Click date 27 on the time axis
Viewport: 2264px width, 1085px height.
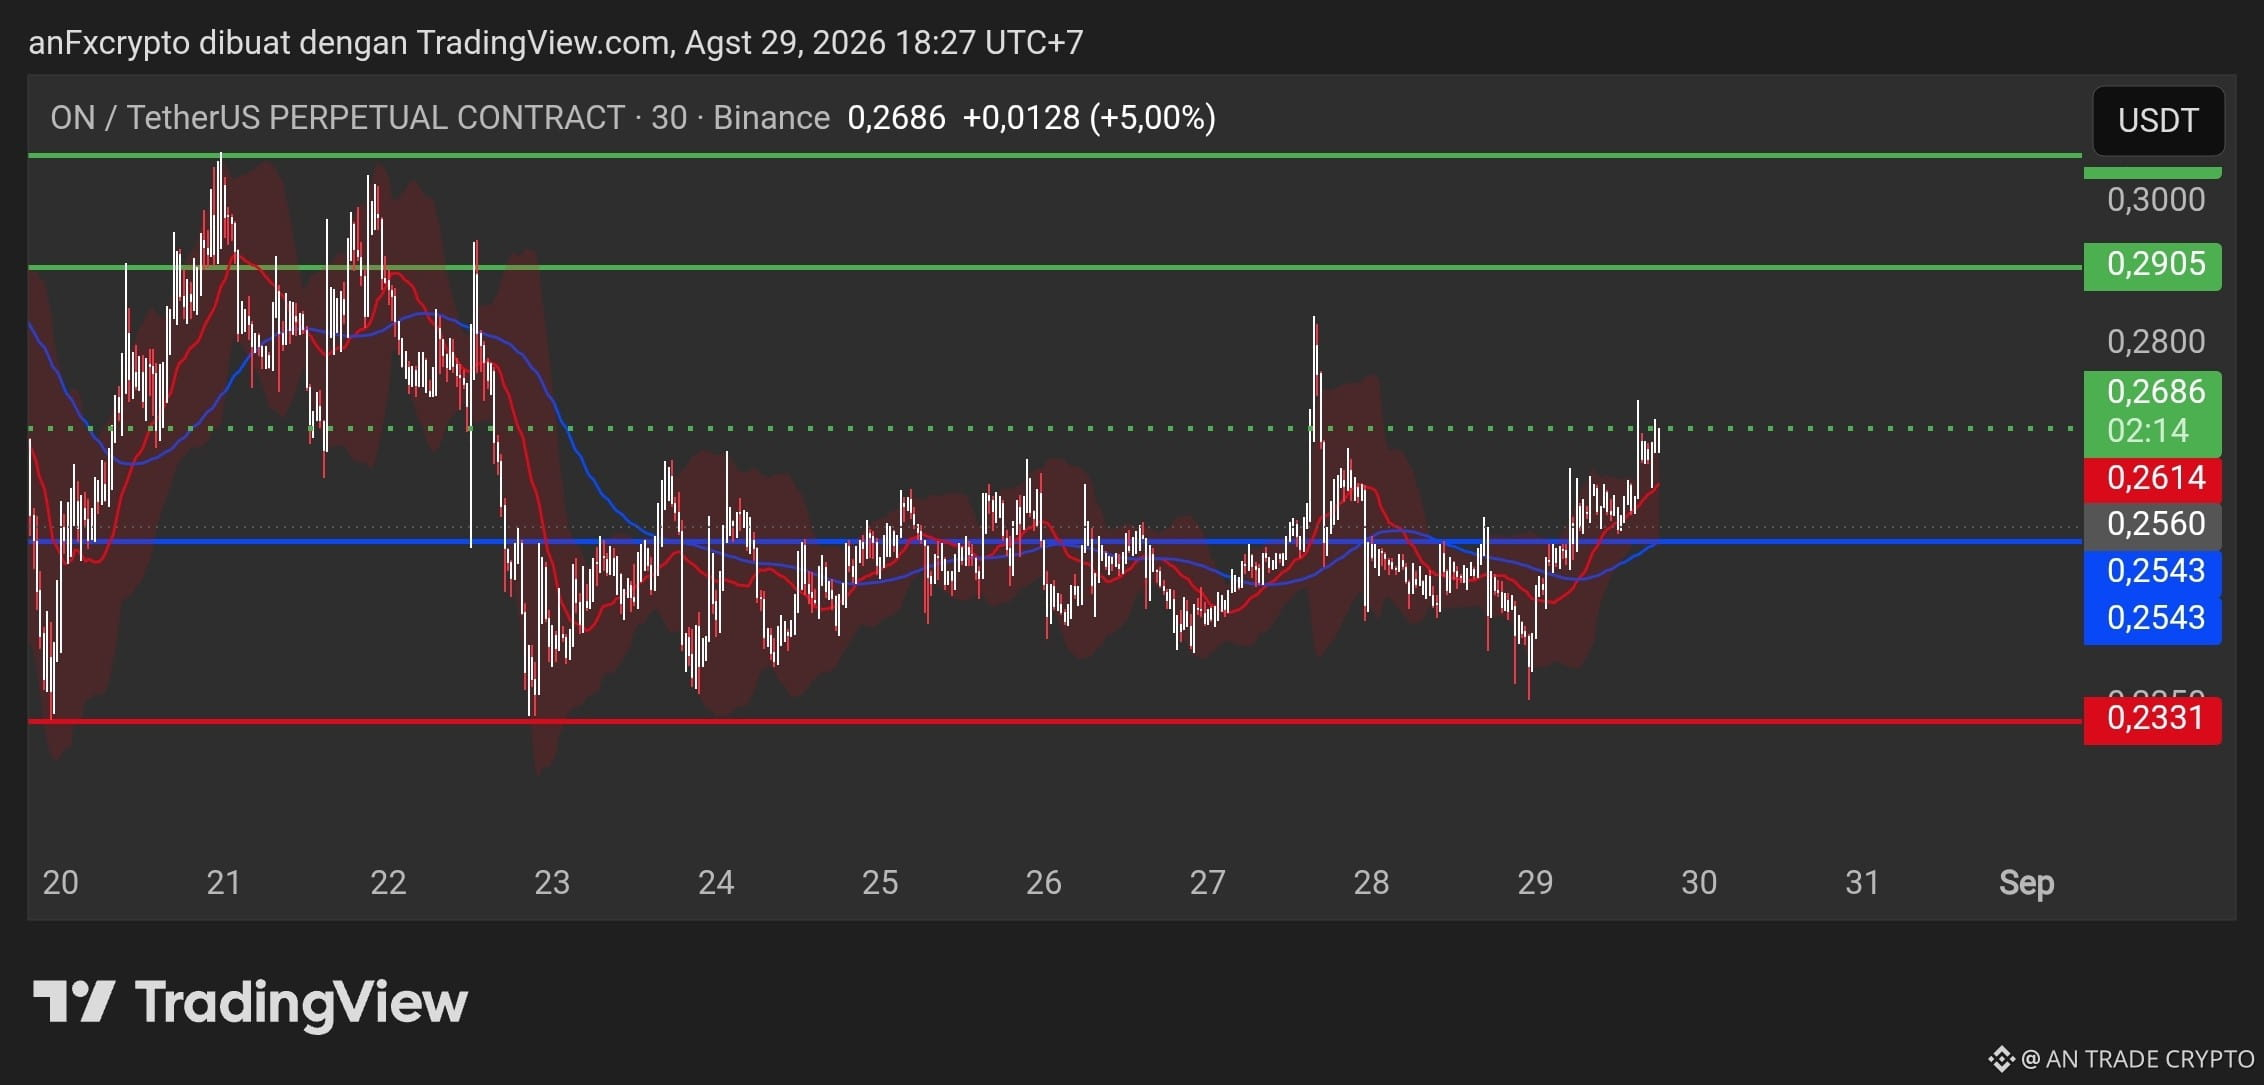(1207, 883)
